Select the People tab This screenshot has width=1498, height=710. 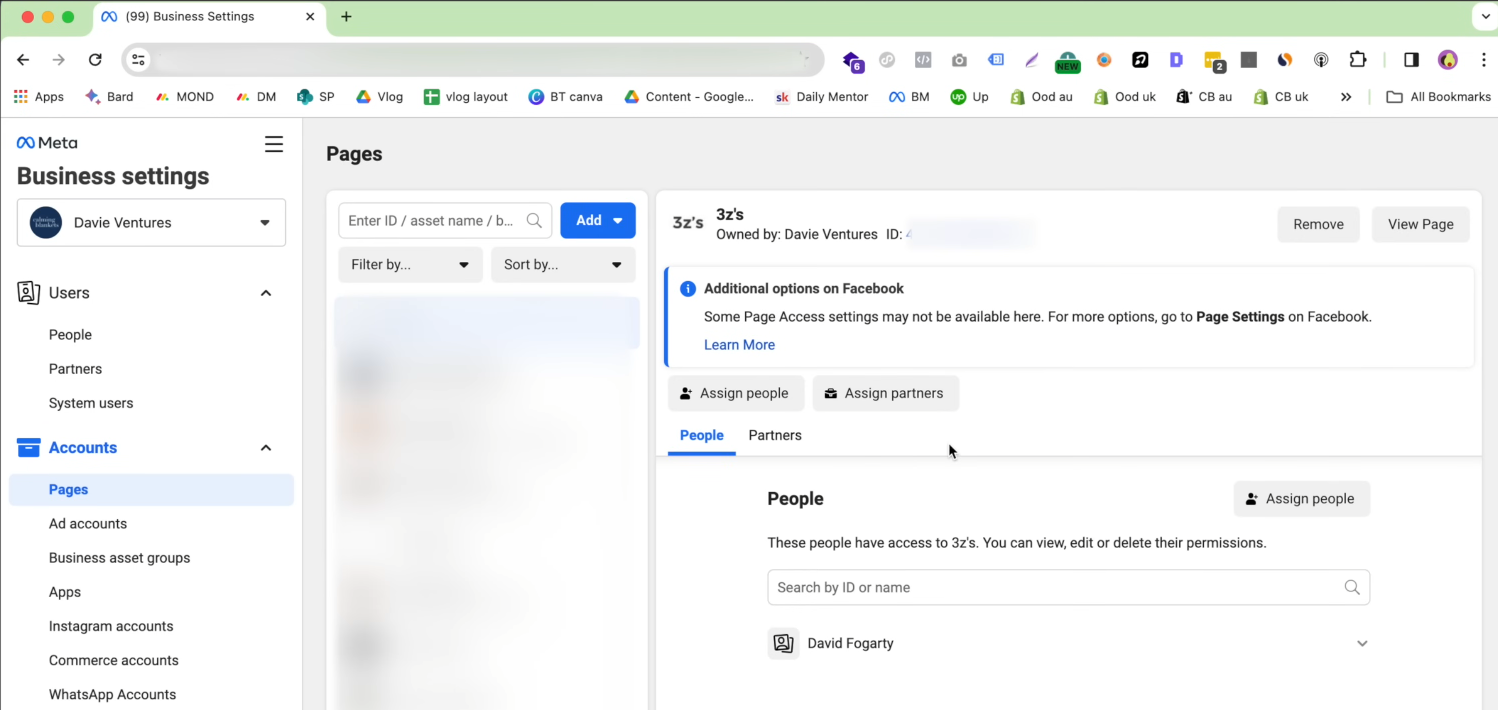(702, 435)
